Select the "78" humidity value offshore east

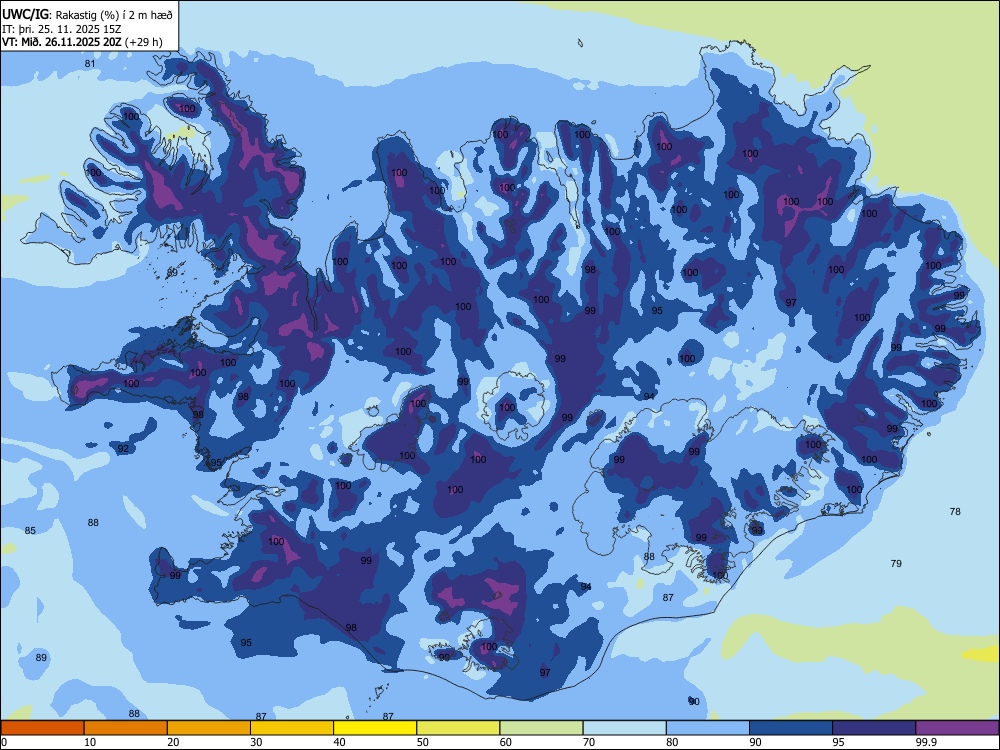click(955, 511)
